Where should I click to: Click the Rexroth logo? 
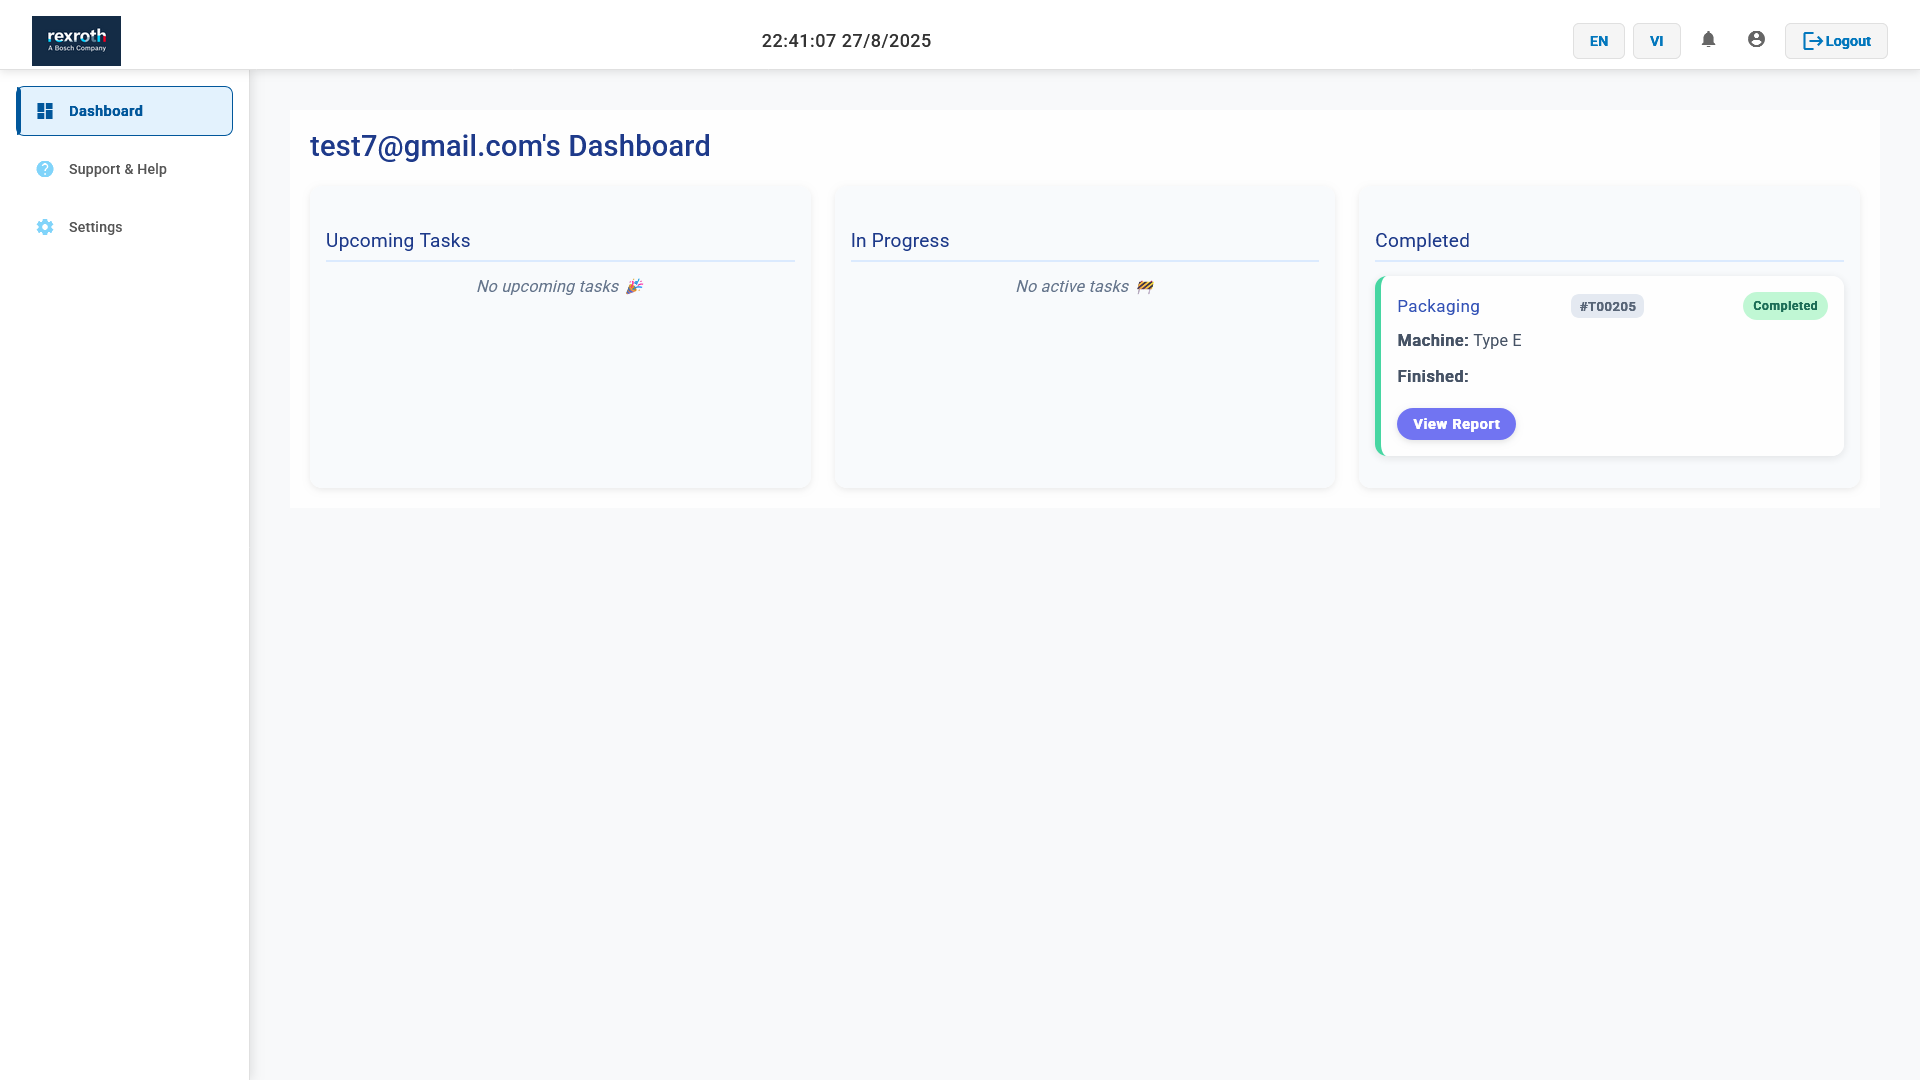(x=76, y=41)
